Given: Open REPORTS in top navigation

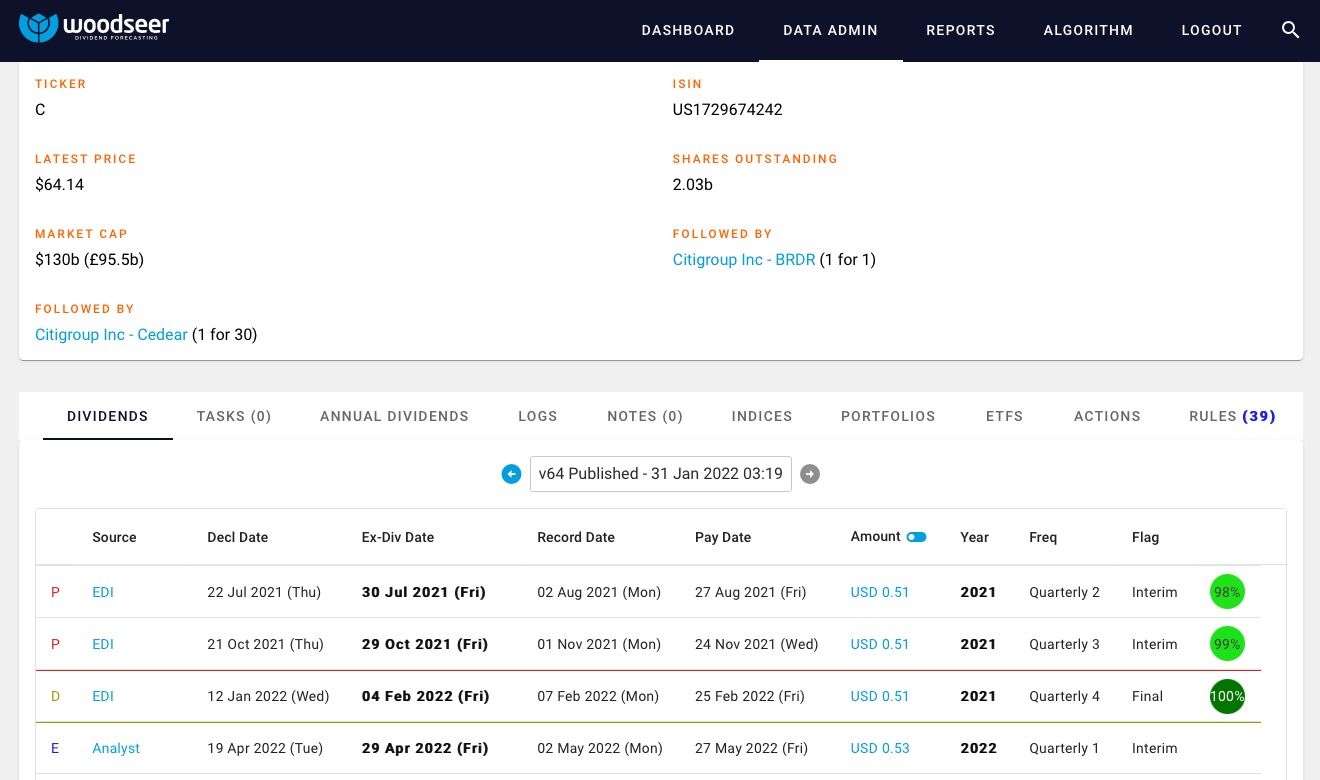Looking at the screenshot, I should pyautogui.click(x=960, y=30).
